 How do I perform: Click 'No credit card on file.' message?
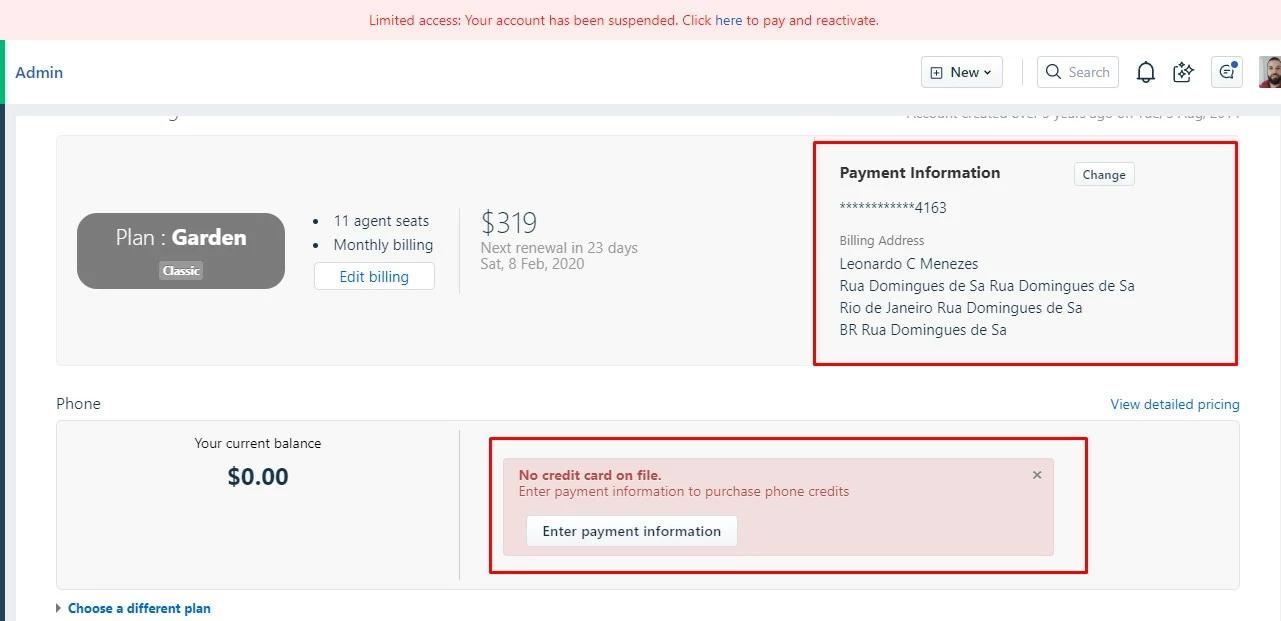tap(590, 475)
